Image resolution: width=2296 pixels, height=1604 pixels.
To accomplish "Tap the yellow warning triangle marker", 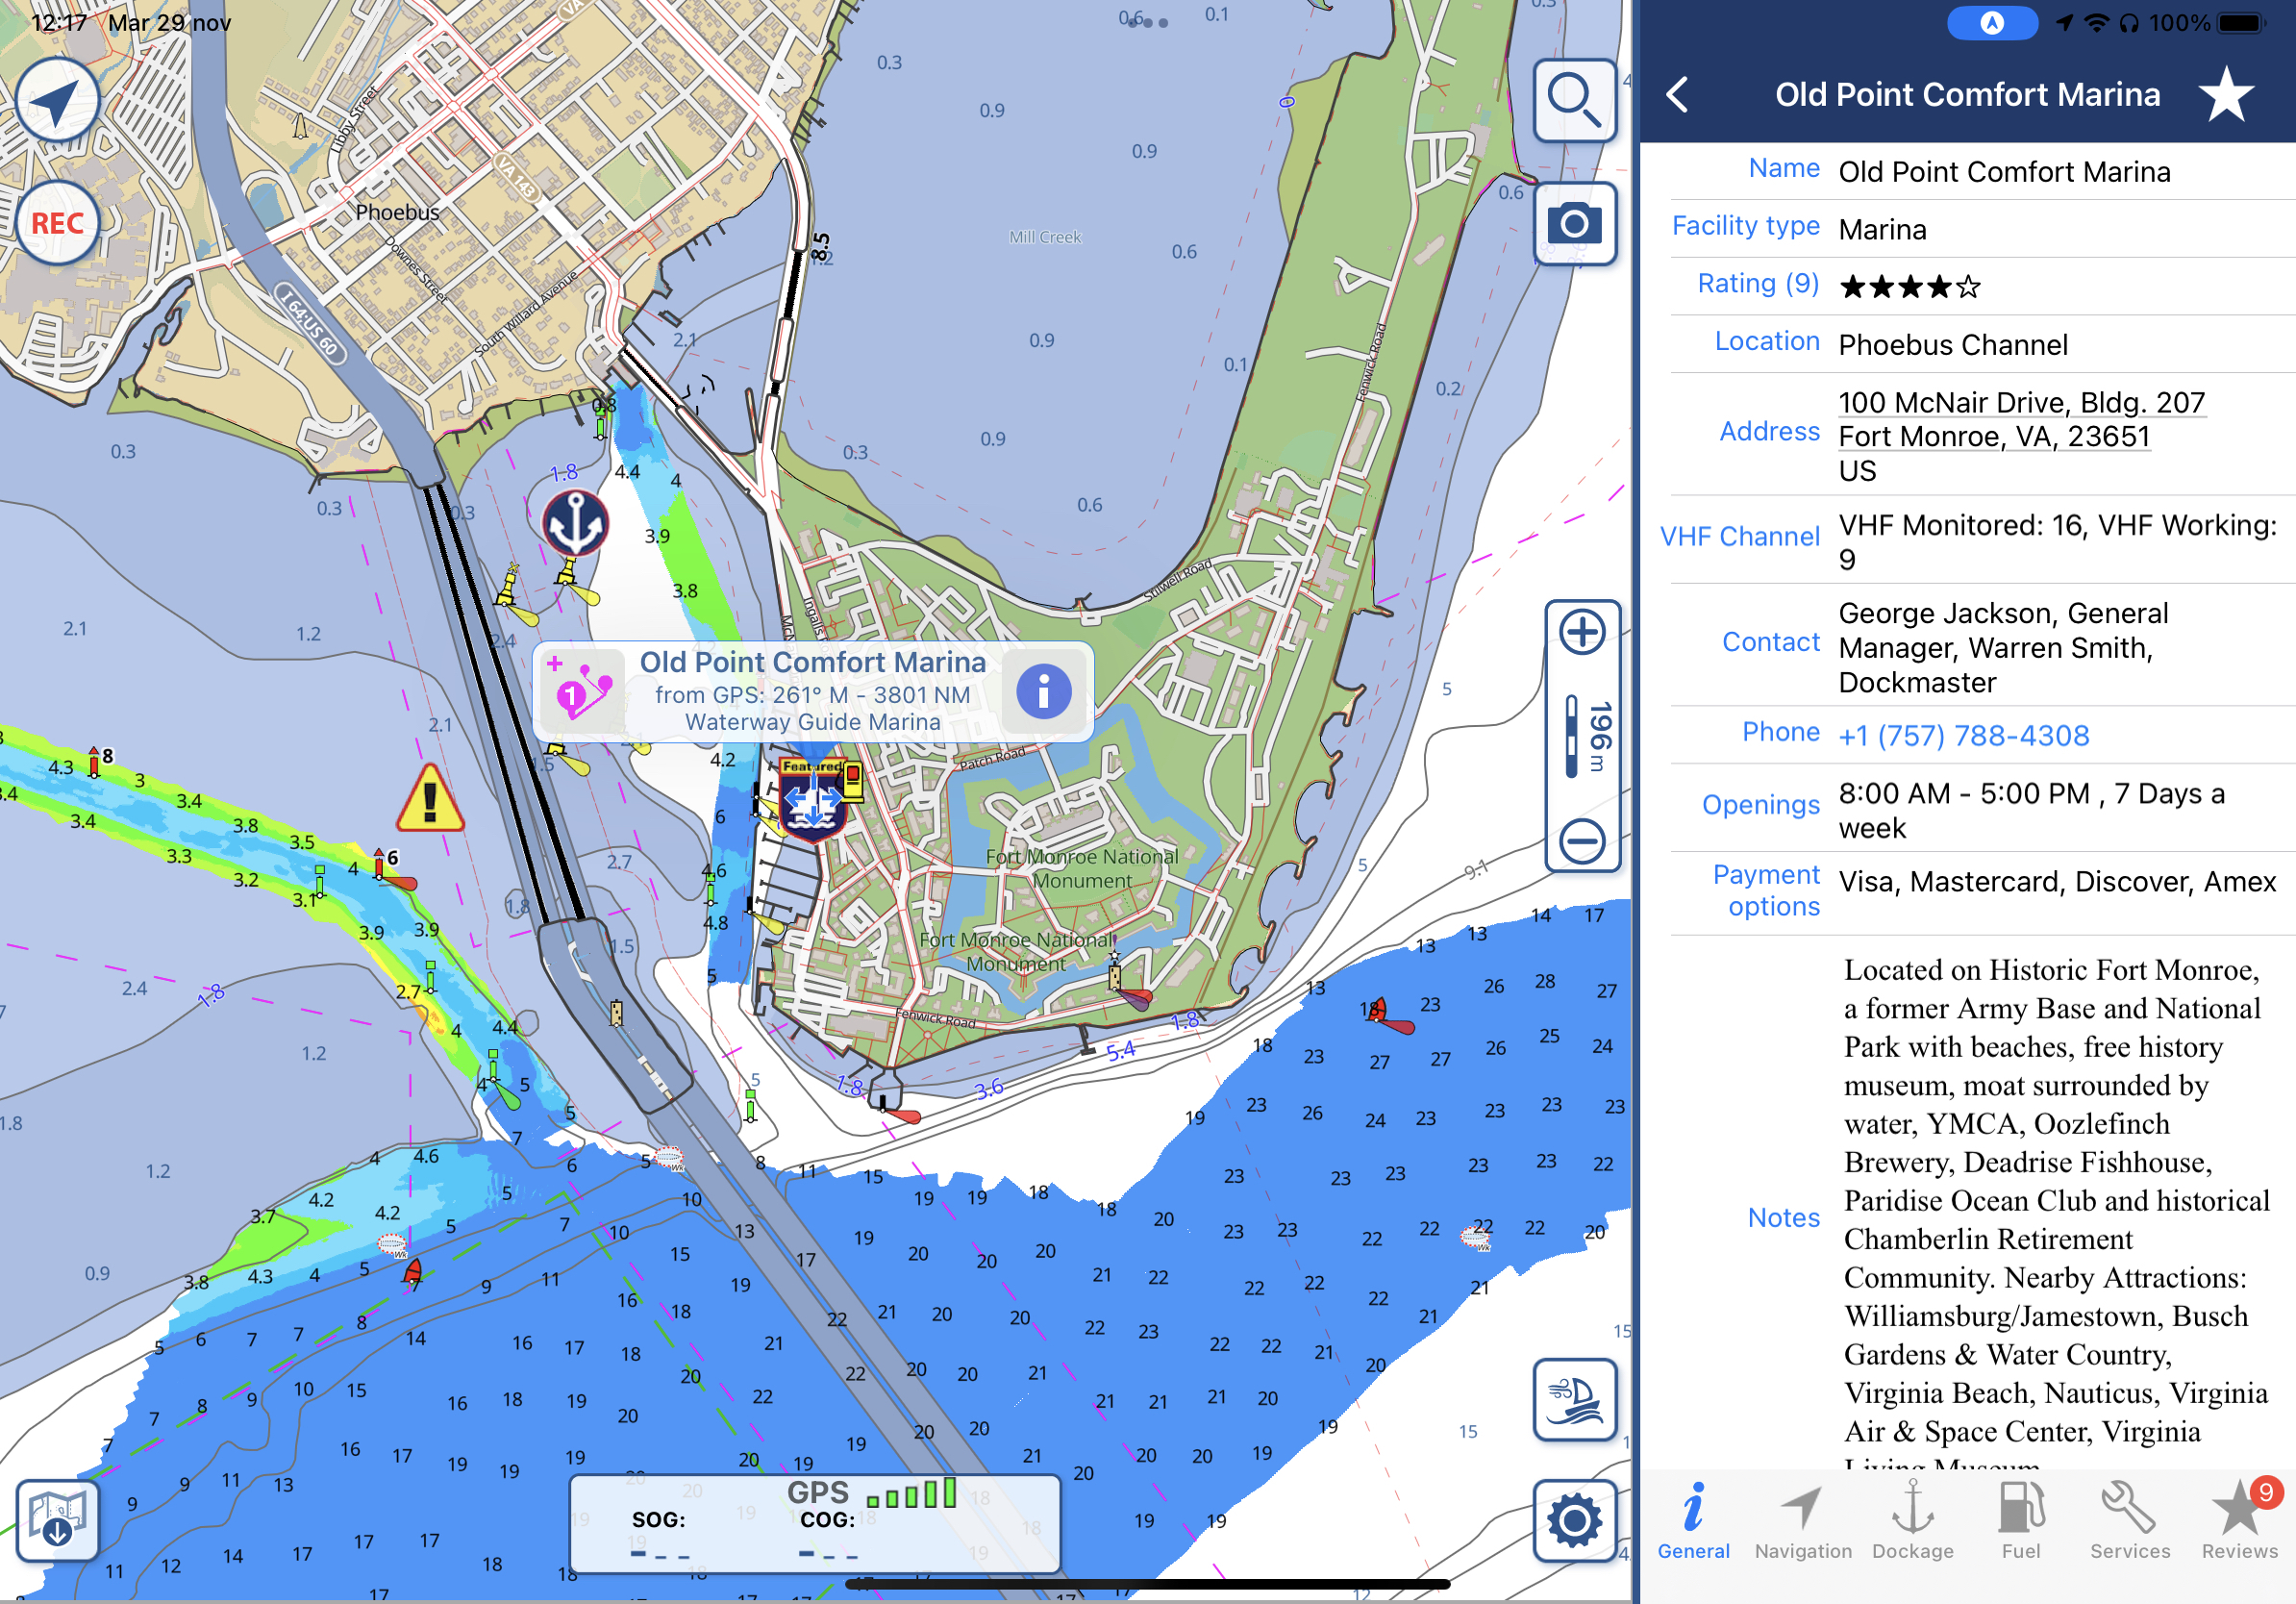I will pyautogui.click(x=430, y=799).
